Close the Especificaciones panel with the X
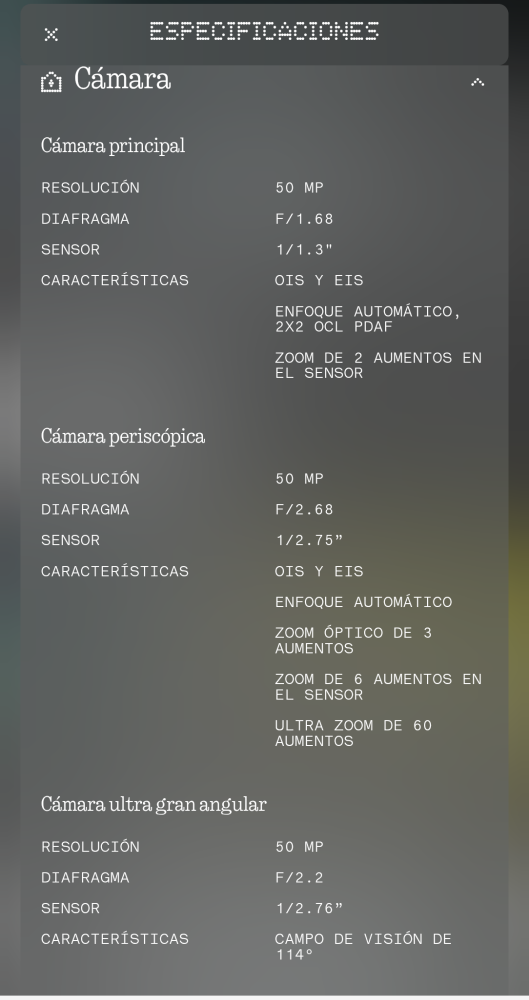Viewport: 529px width, 1000px height. (51, 34)
